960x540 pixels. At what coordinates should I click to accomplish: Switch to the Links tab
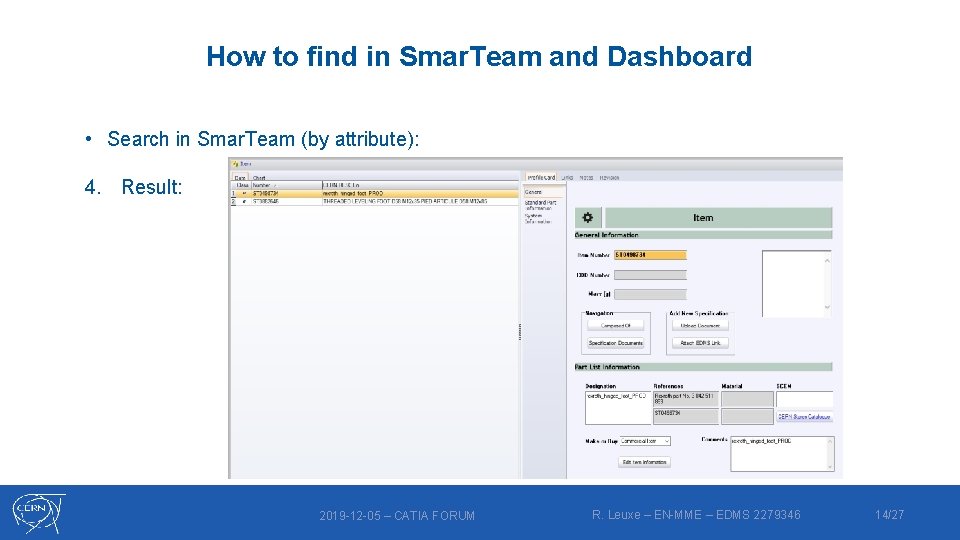(568, 178)
